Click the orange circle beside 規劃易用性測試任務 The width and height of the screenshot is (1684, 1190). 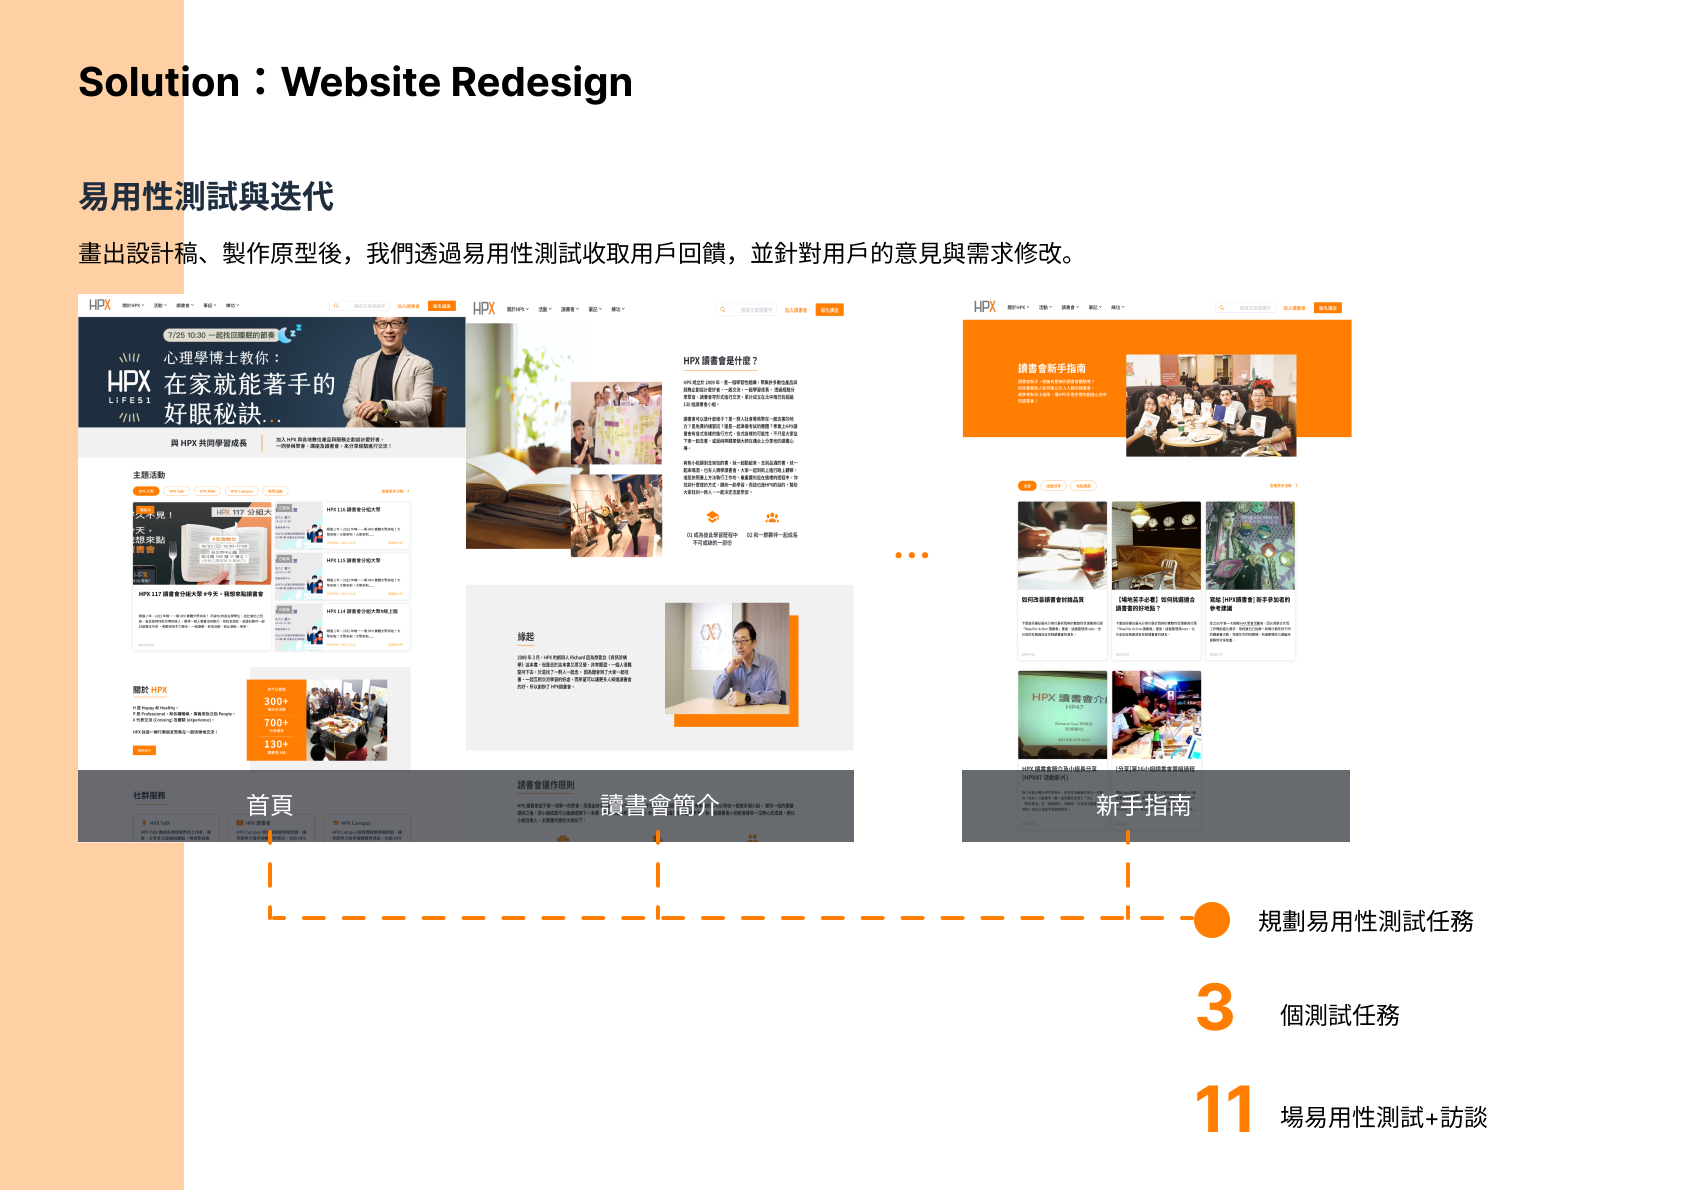pyautogui.click(x=1212, y=919)
